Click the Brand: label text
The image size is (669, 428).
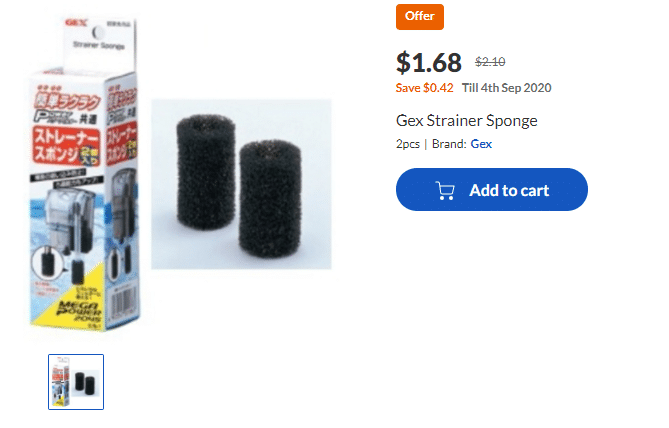pyautogui.click(x=449, y=144)
